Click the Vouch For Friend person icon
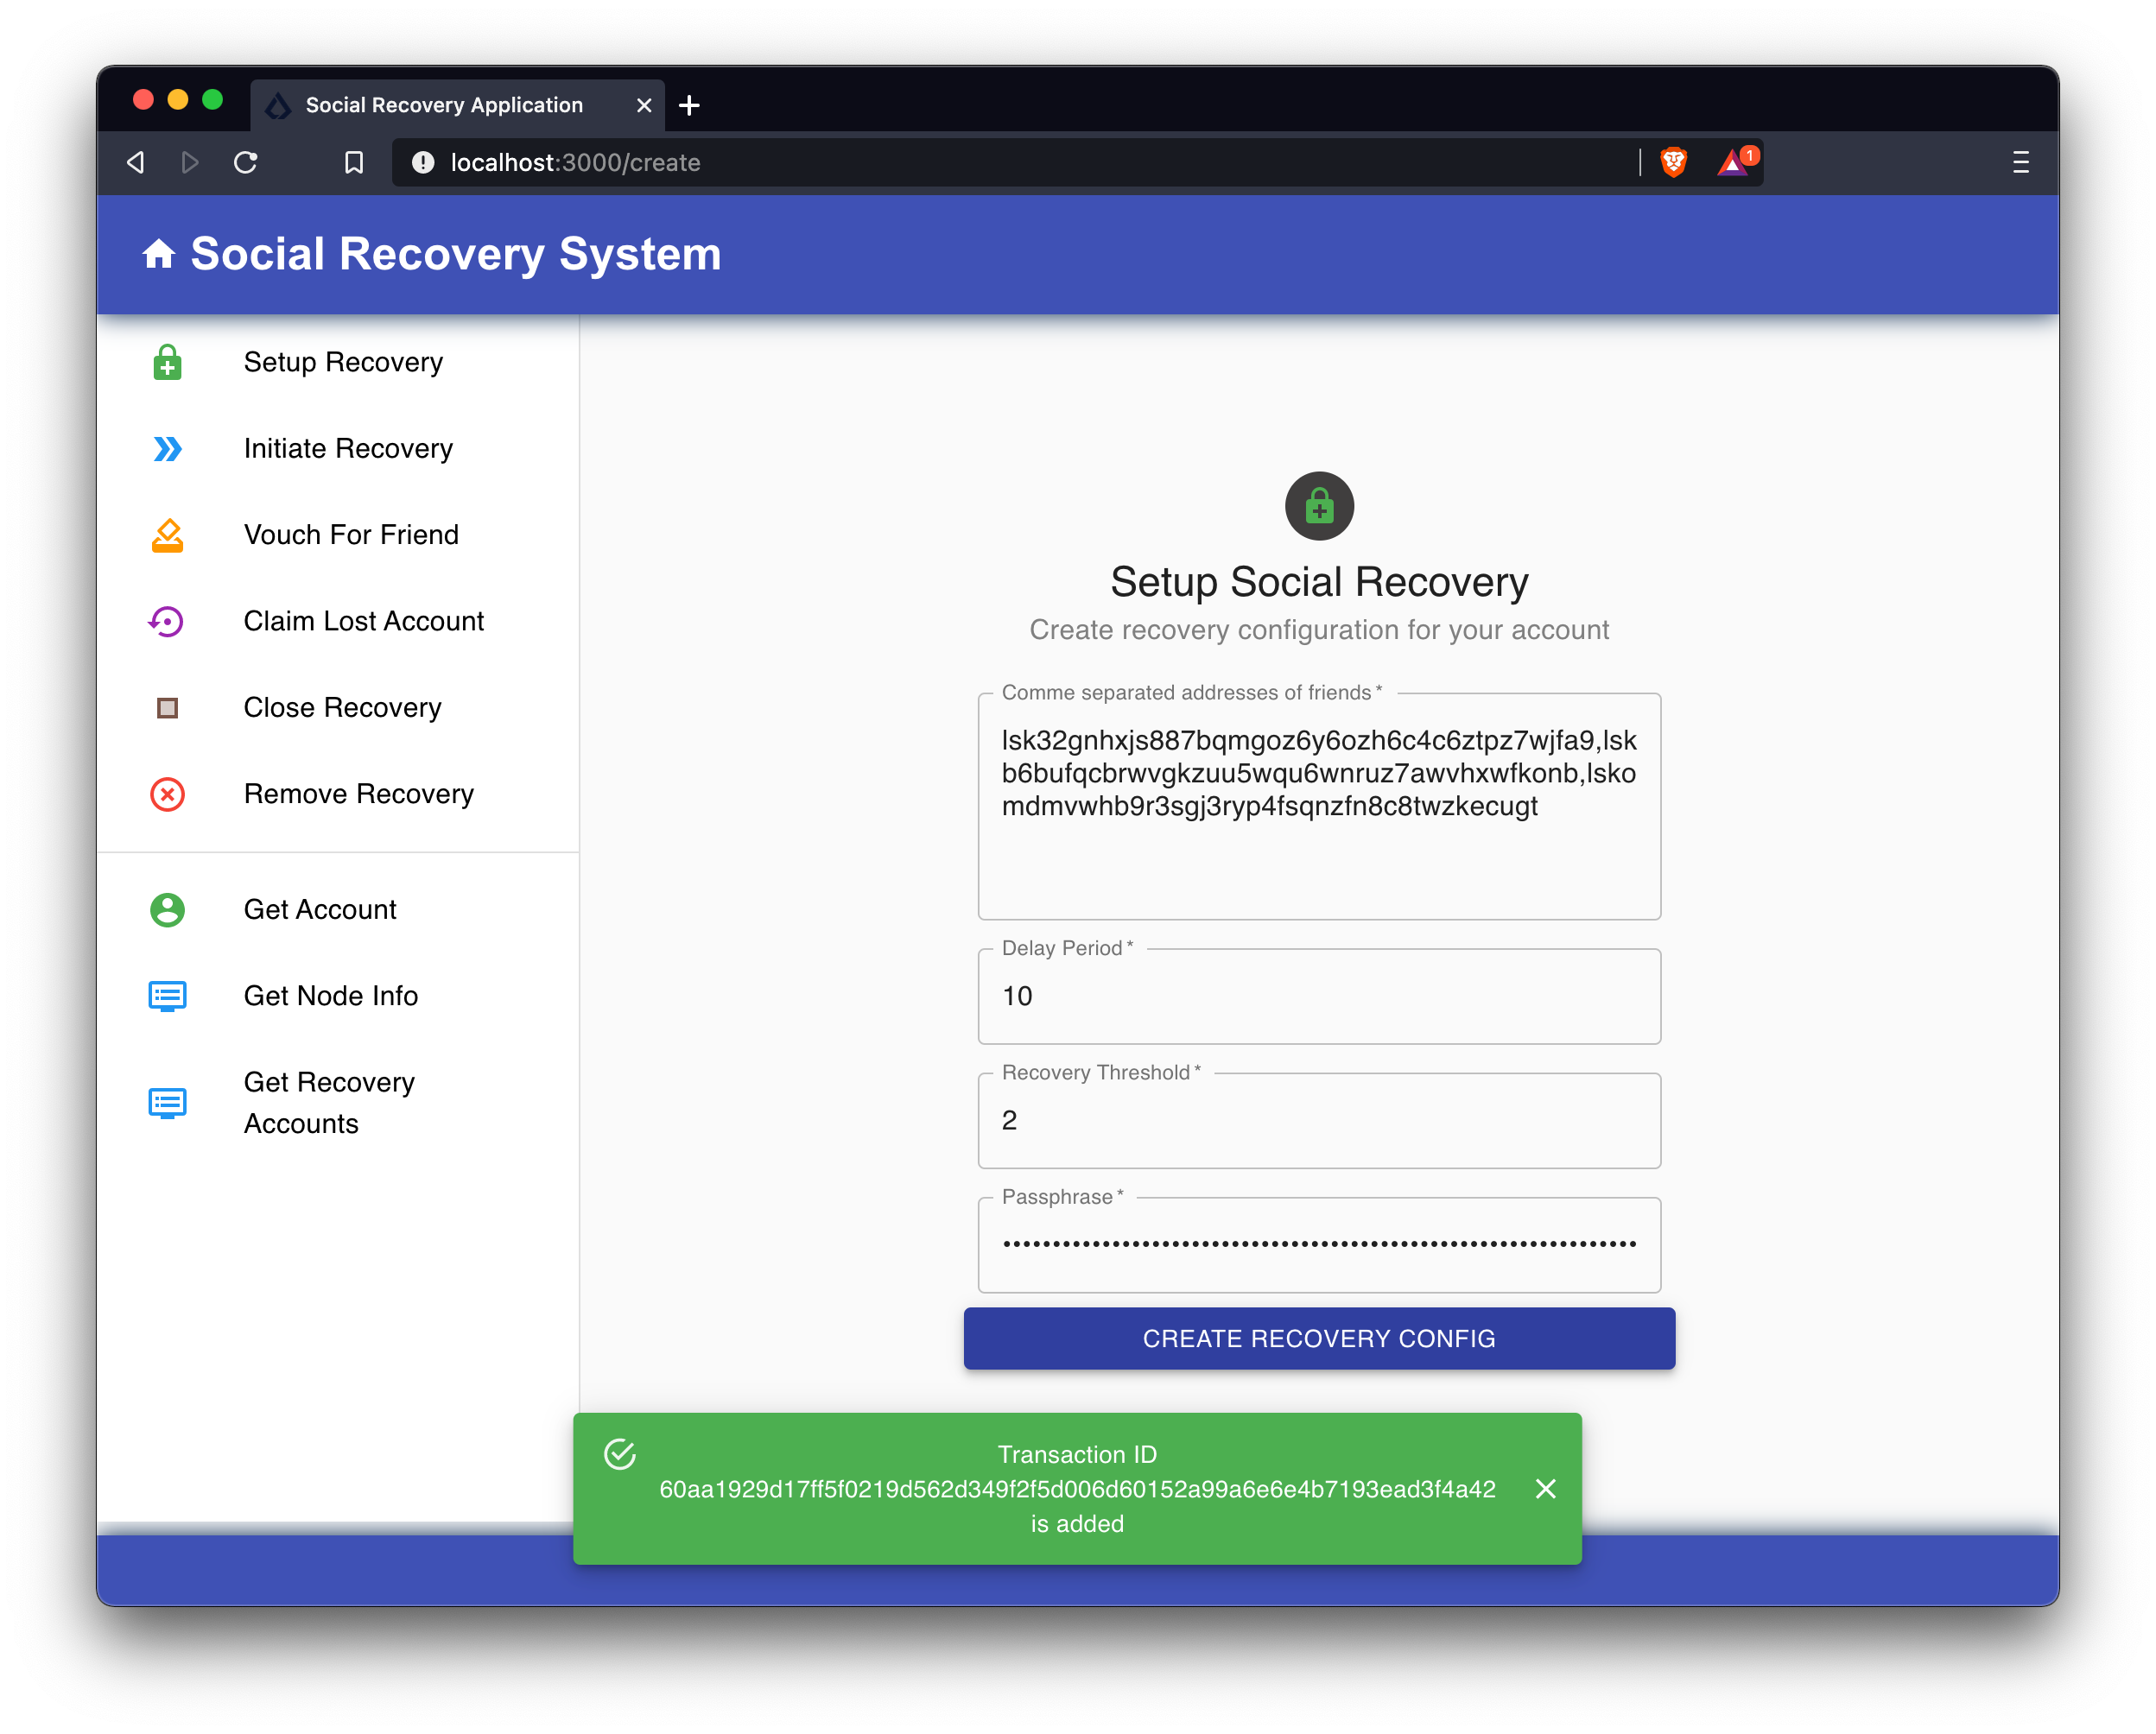Viewport: 2156px width, 1734px height. 167,533
